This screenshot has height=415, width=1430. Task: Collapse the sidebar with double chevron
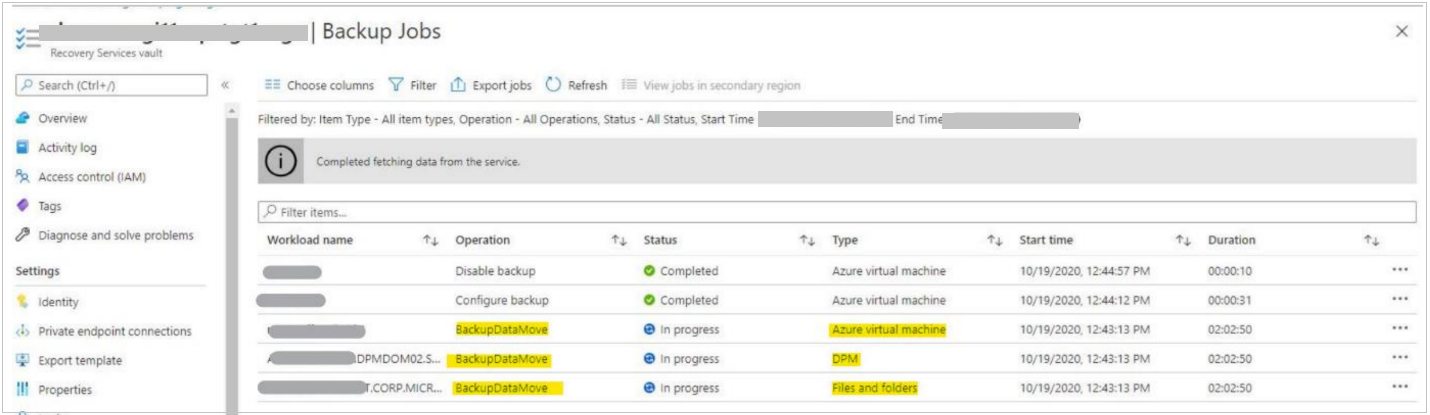(224, 86)
